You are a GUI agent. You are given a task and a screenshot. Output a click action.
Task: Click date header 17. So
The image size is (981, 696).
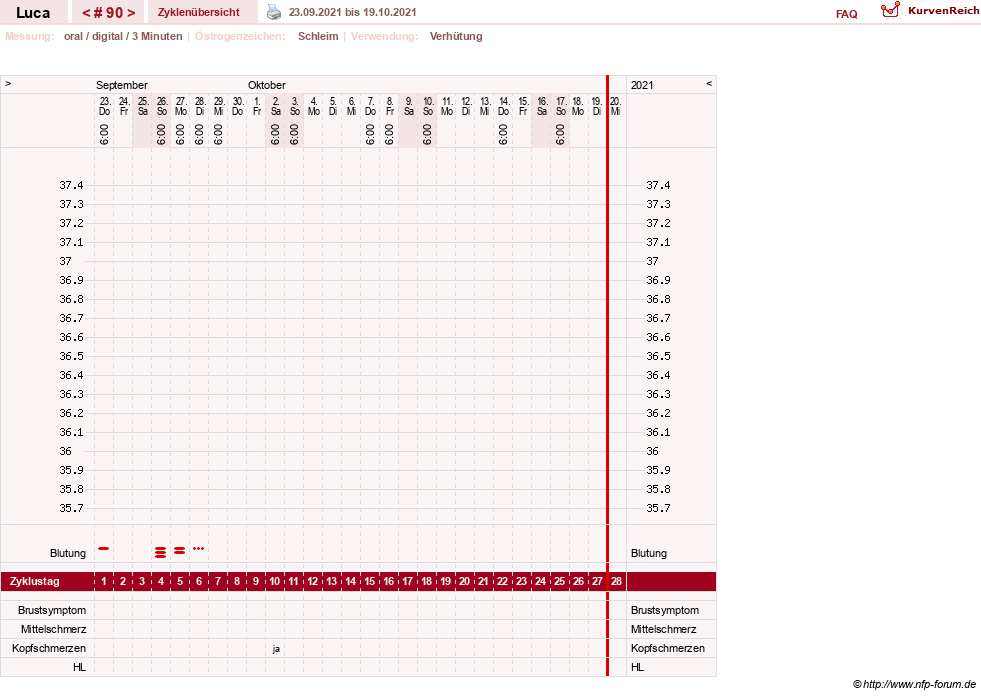tap(561, 106)
